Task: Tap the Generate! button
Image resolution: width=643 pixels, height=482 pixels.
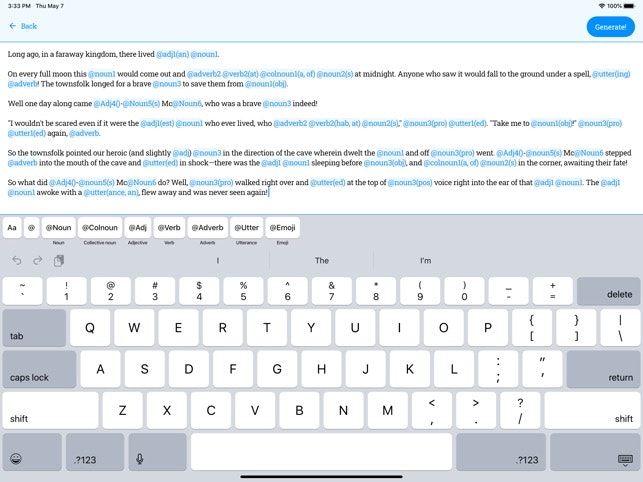Action: 610,27
